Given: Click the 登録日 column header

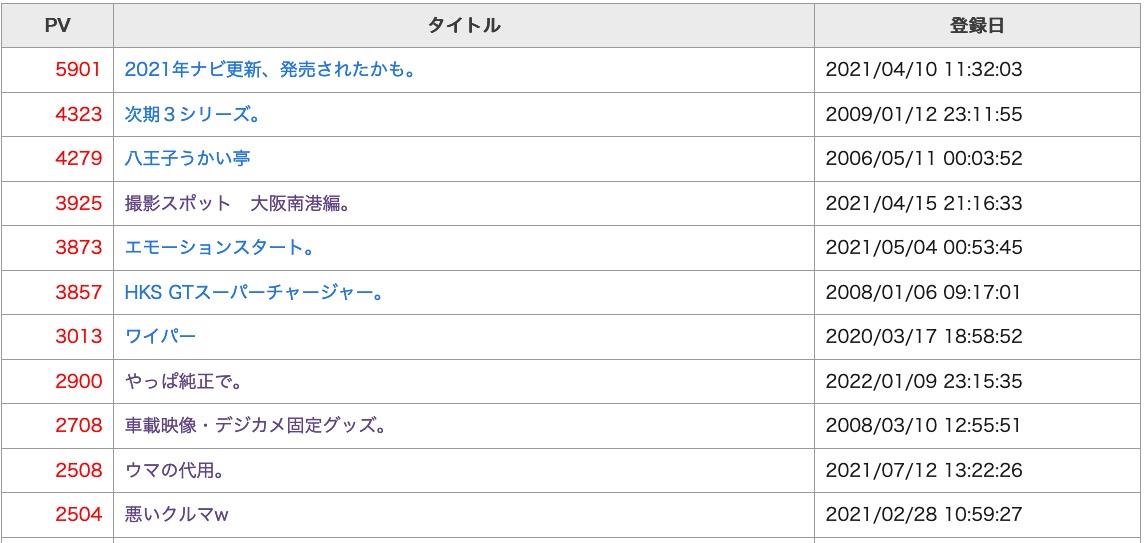Looking at the screenshot, I should pos(978,26).
